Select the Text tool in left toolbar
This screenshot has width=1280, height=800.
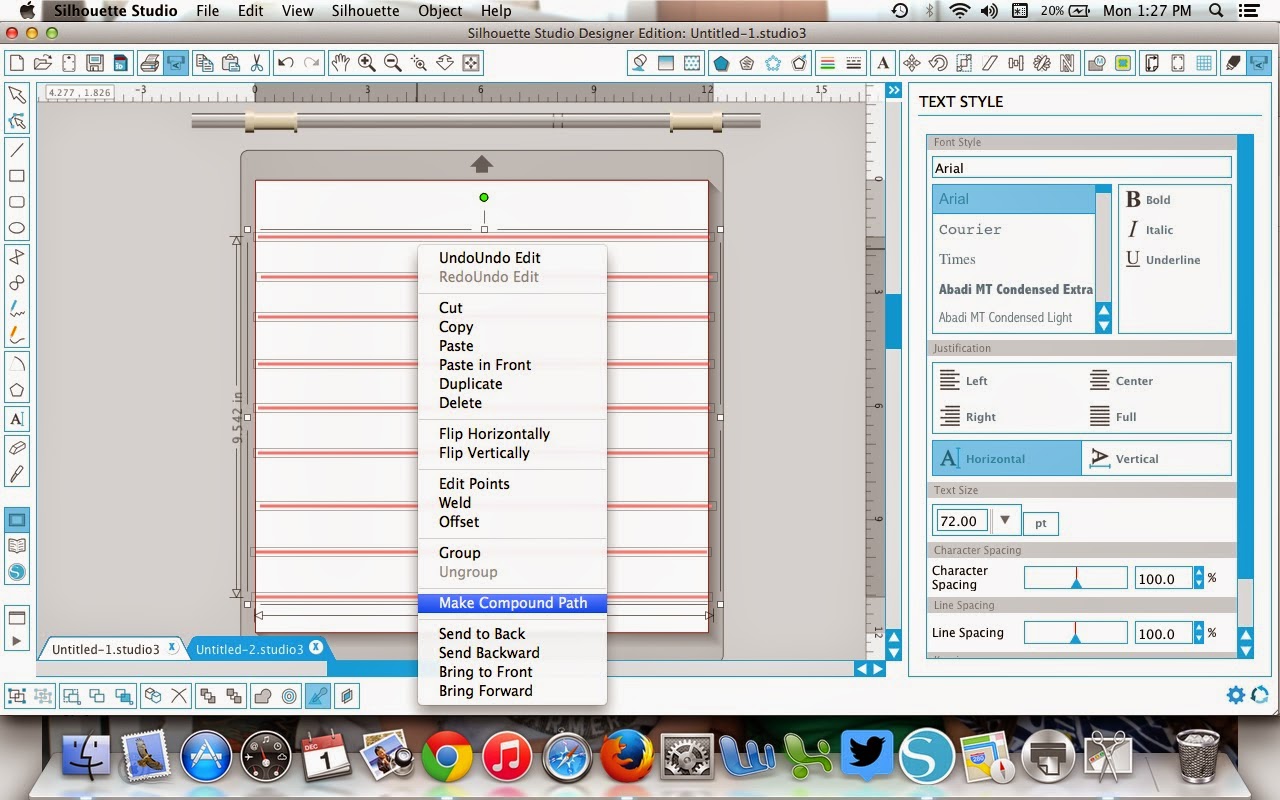(17, 419)
